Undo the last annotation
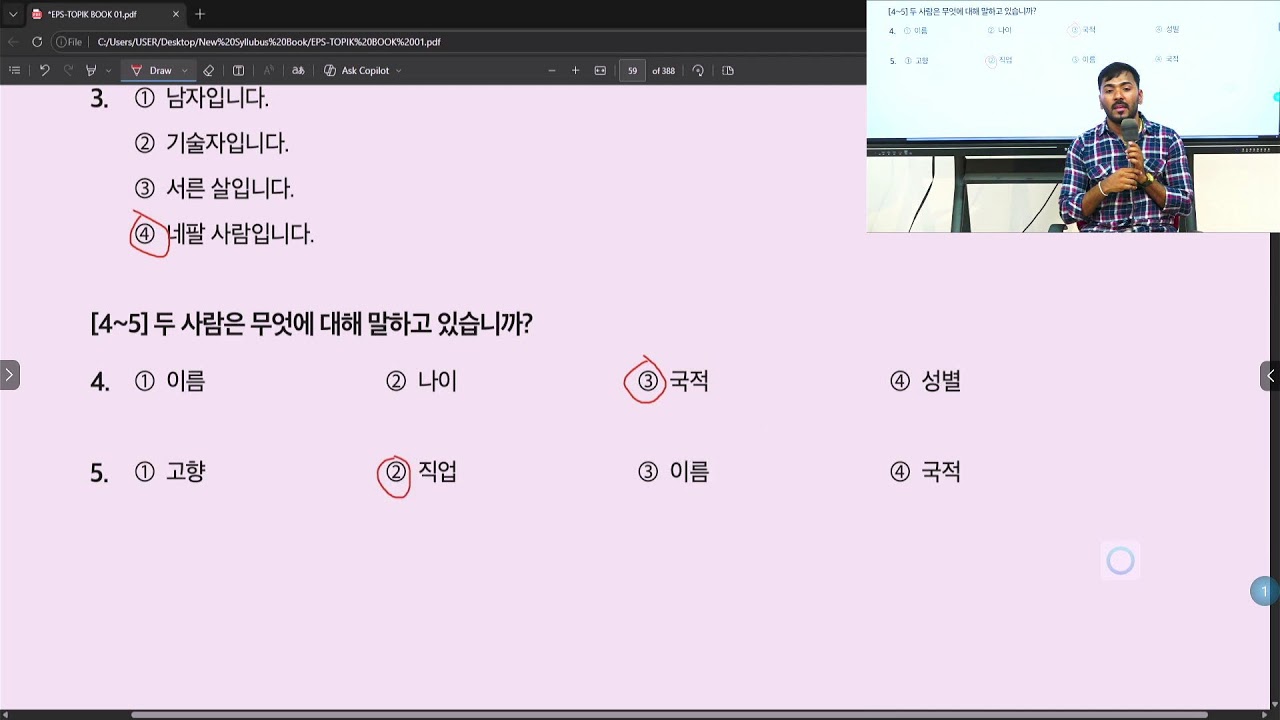 44,70
